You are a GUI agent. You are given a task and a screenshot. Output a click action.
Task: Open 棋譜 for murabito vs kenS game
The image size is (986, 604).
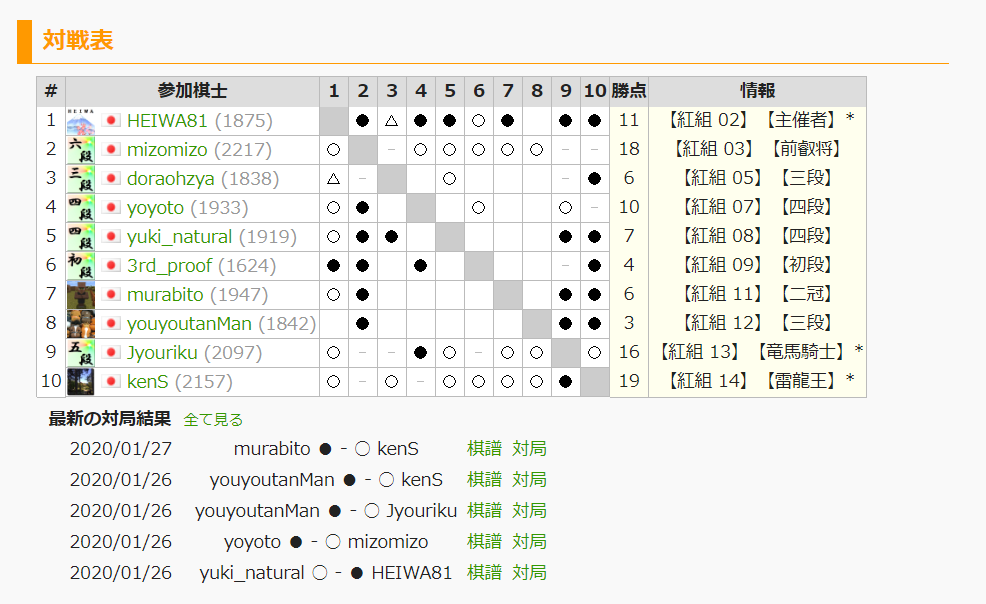484,449
